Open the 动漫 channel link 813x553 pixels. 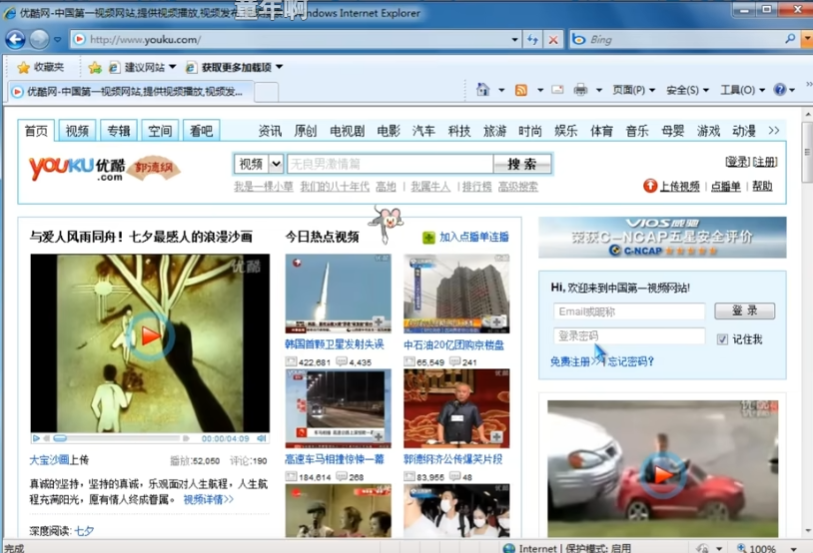coord(744,131)
